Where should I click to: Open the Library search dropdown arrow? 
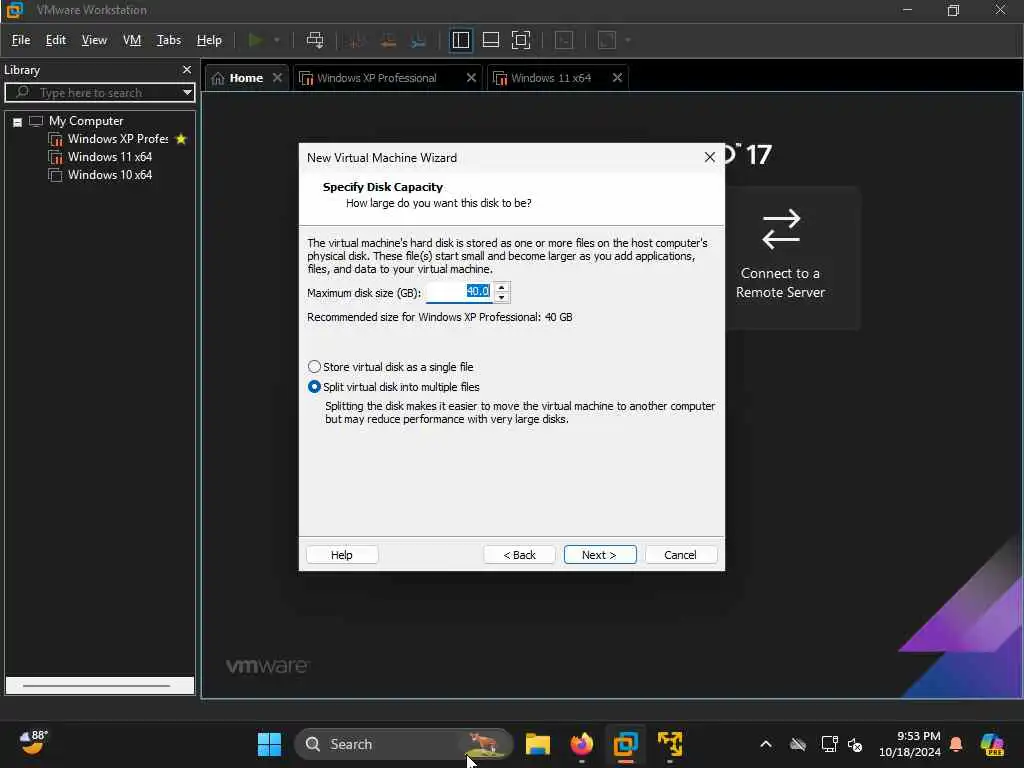tap(187, 93)
